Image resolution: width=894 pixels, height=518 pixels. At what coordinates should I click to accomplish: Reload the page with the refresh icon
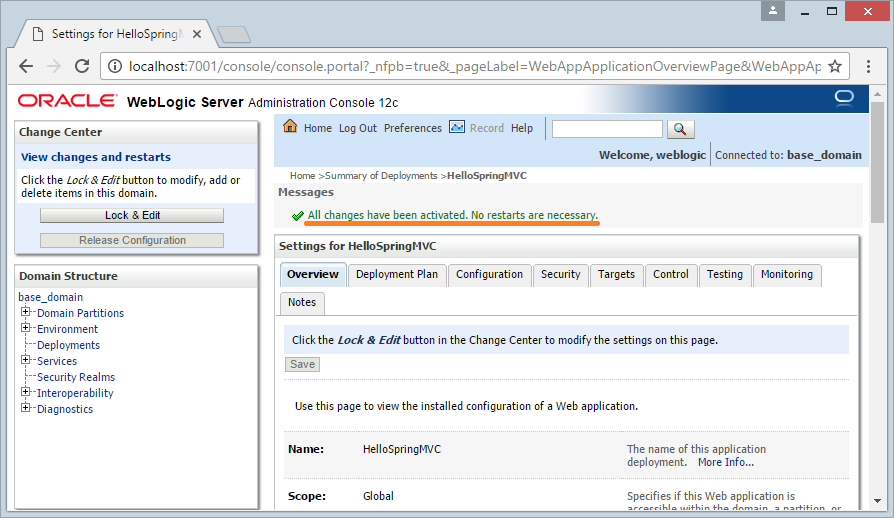point(82,66)
